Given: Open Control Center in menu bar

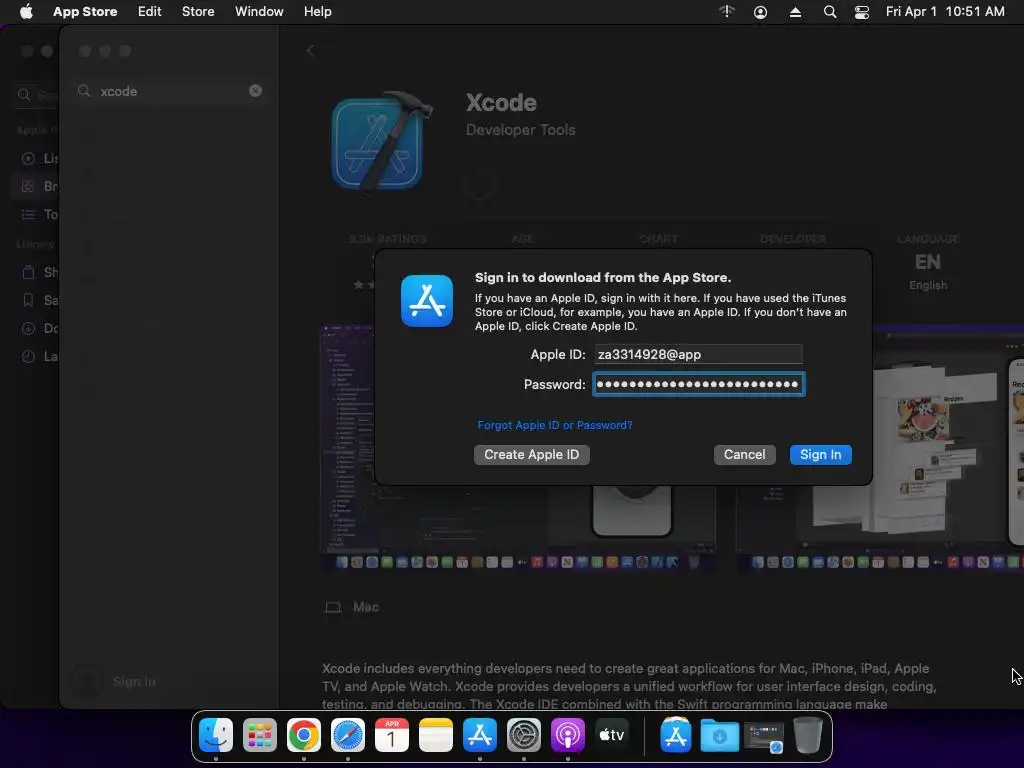Looking at the screenshot, I should pos(862,12).
